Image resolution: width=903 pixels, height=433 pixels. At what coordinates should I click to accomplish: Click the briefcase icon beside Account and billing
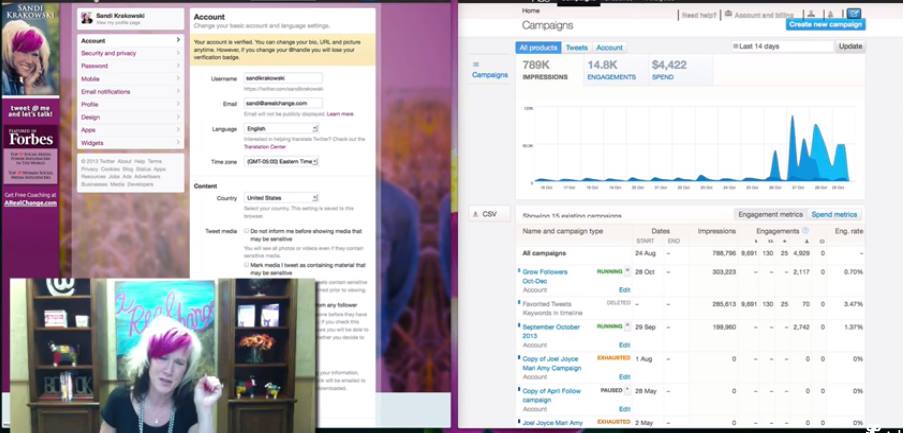pyautogui.click(x=729, y=14)
